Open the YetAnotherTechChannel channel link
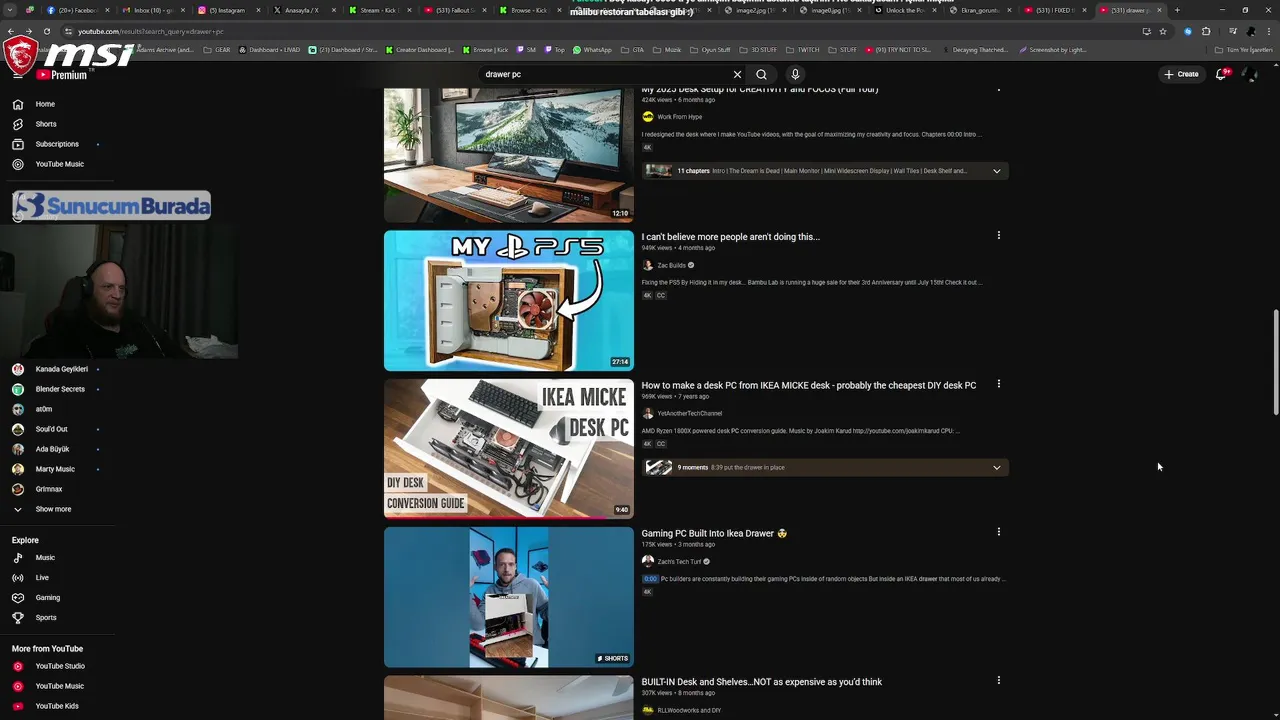 click(x=689, y=413)
